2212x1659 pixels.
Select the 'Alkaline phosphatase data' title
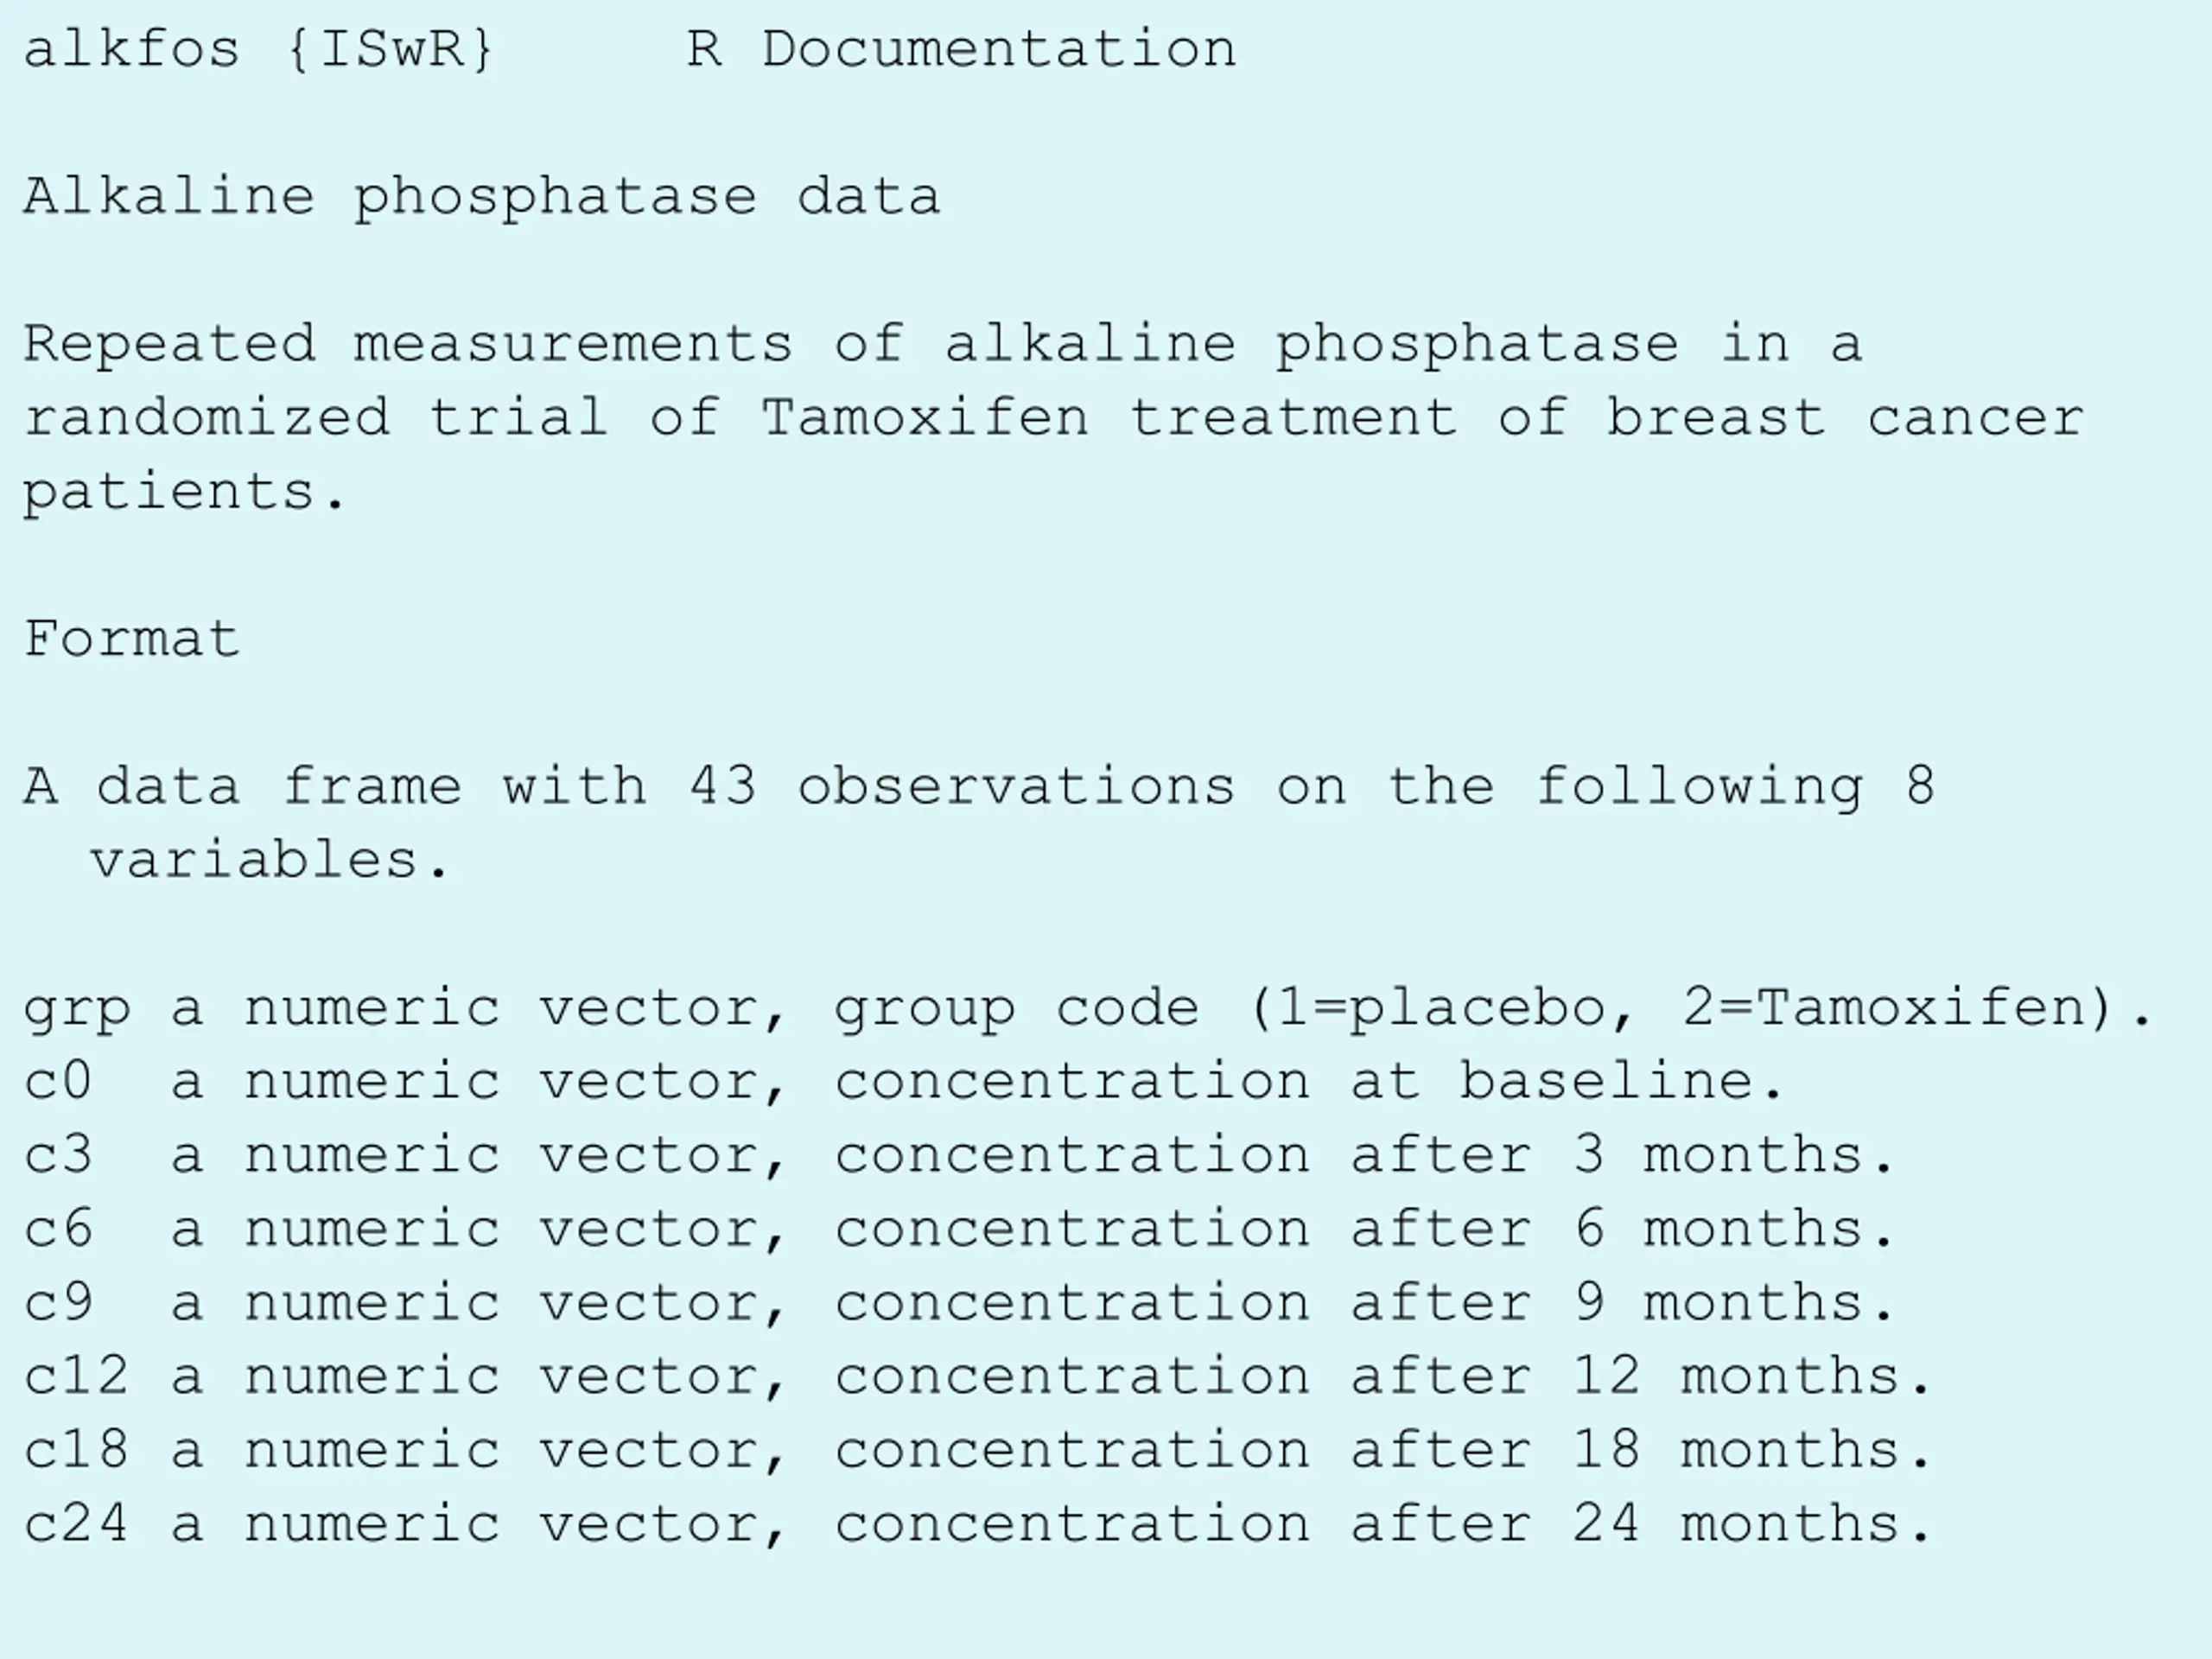pyautogui.click(x=481, y=197)
